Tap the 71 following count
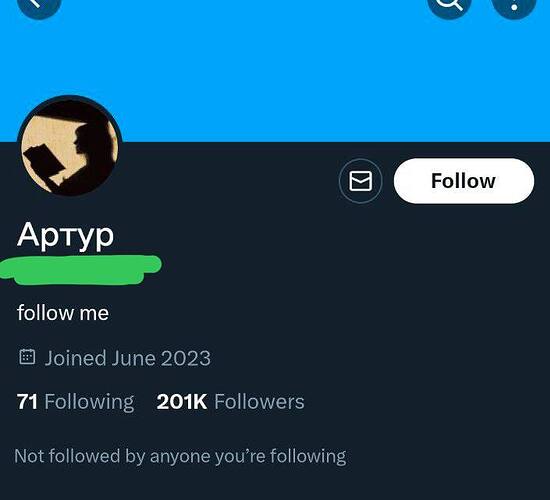Screen dimensions: 550x500 tap(27, 402)
